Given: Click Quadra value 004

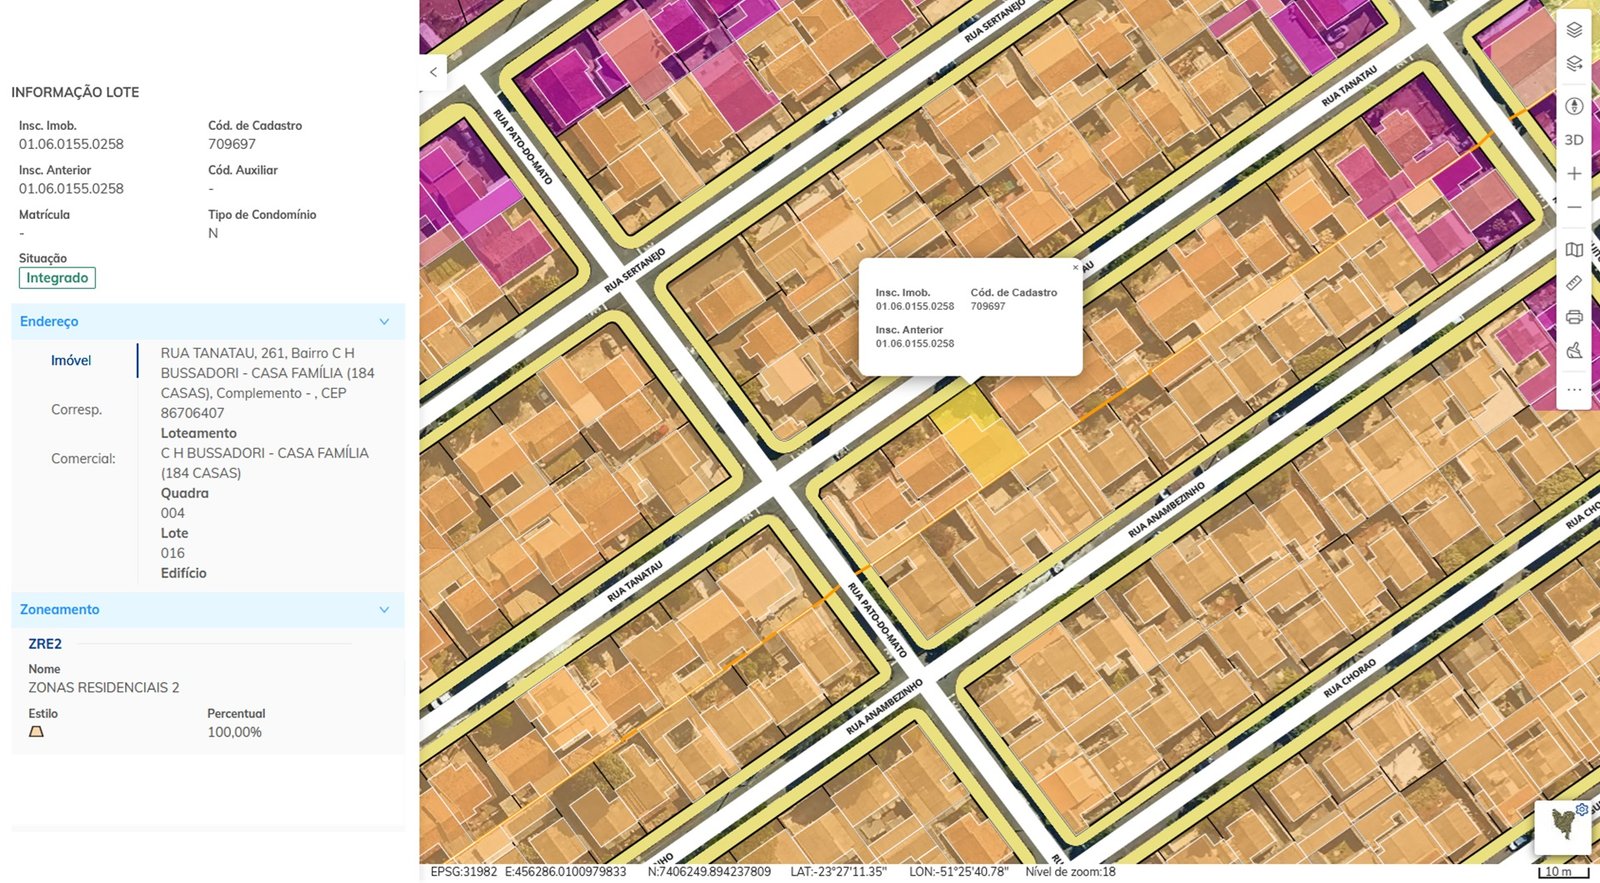Looking at the screenshot, I should [x=173, y=513].
